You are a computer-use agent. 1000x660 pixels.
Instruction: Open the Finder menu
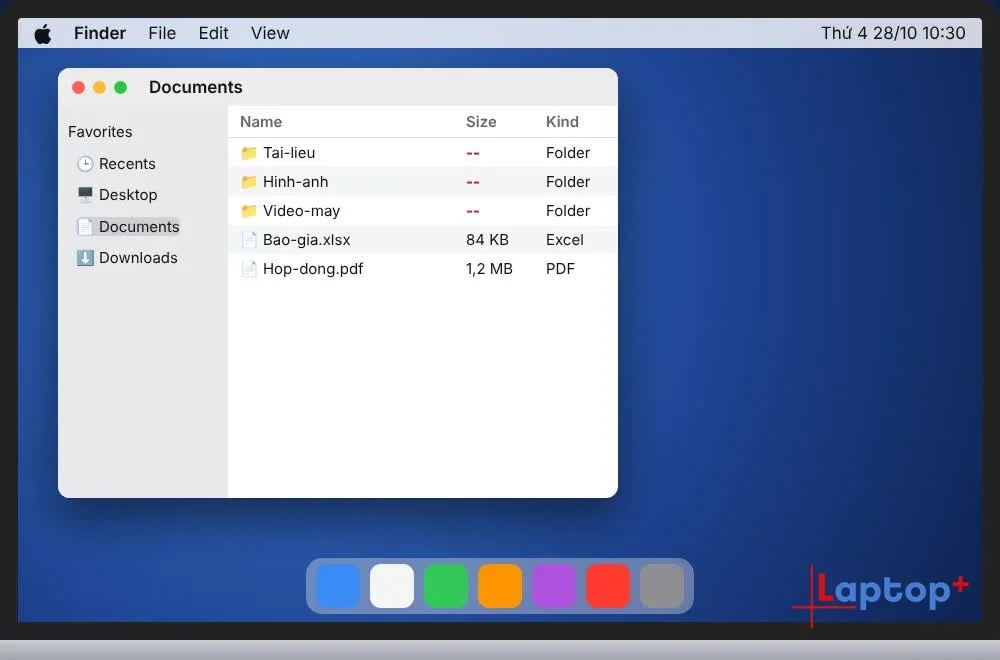(x=99, y=33)
